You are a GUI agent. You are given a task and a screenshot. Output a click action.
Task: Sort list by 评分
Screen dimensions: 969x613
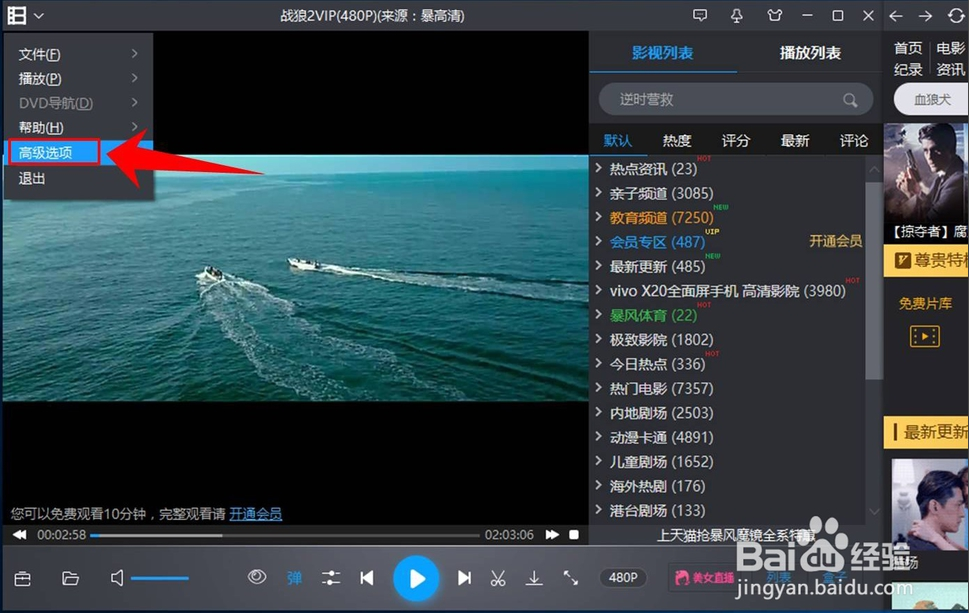(x=735, y=141)
